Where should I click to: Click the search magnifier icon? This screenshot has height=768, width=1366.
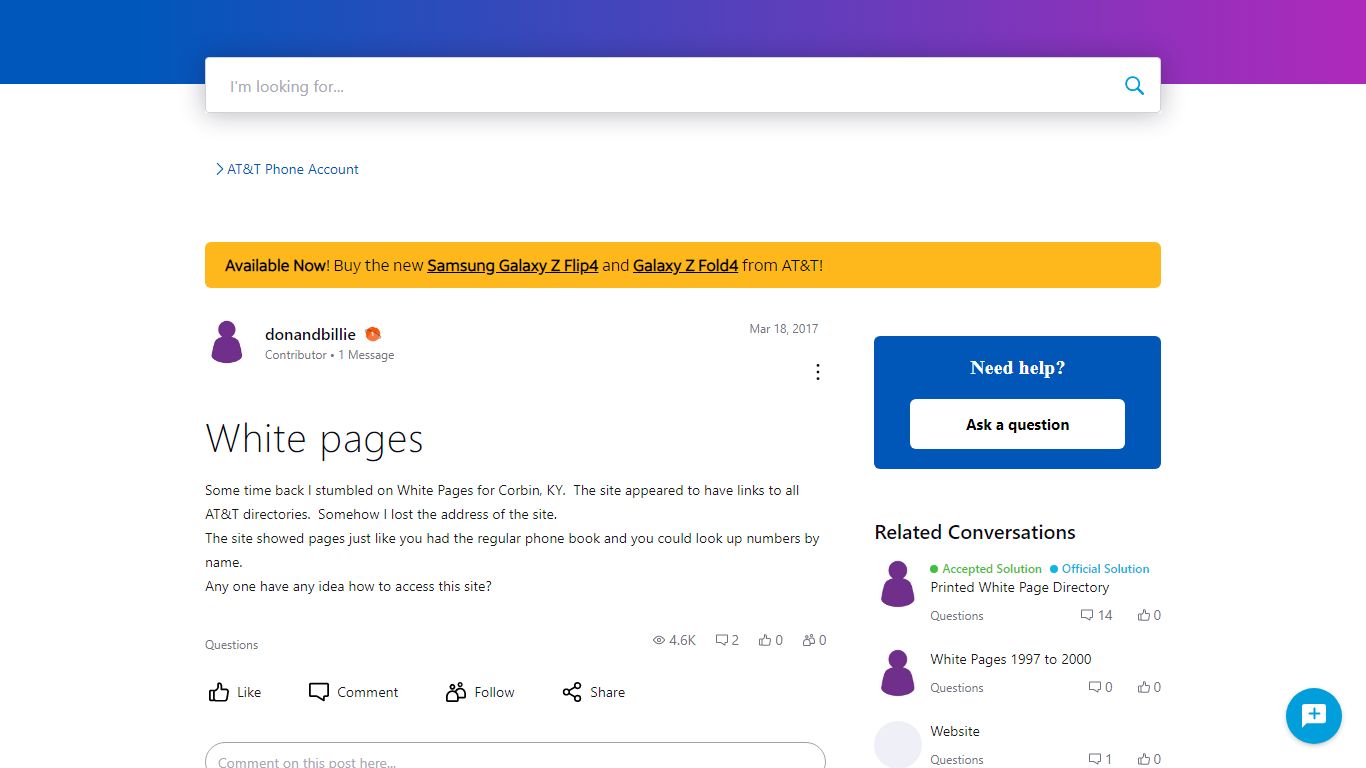pyautogui.click(x=1134, y=86)
